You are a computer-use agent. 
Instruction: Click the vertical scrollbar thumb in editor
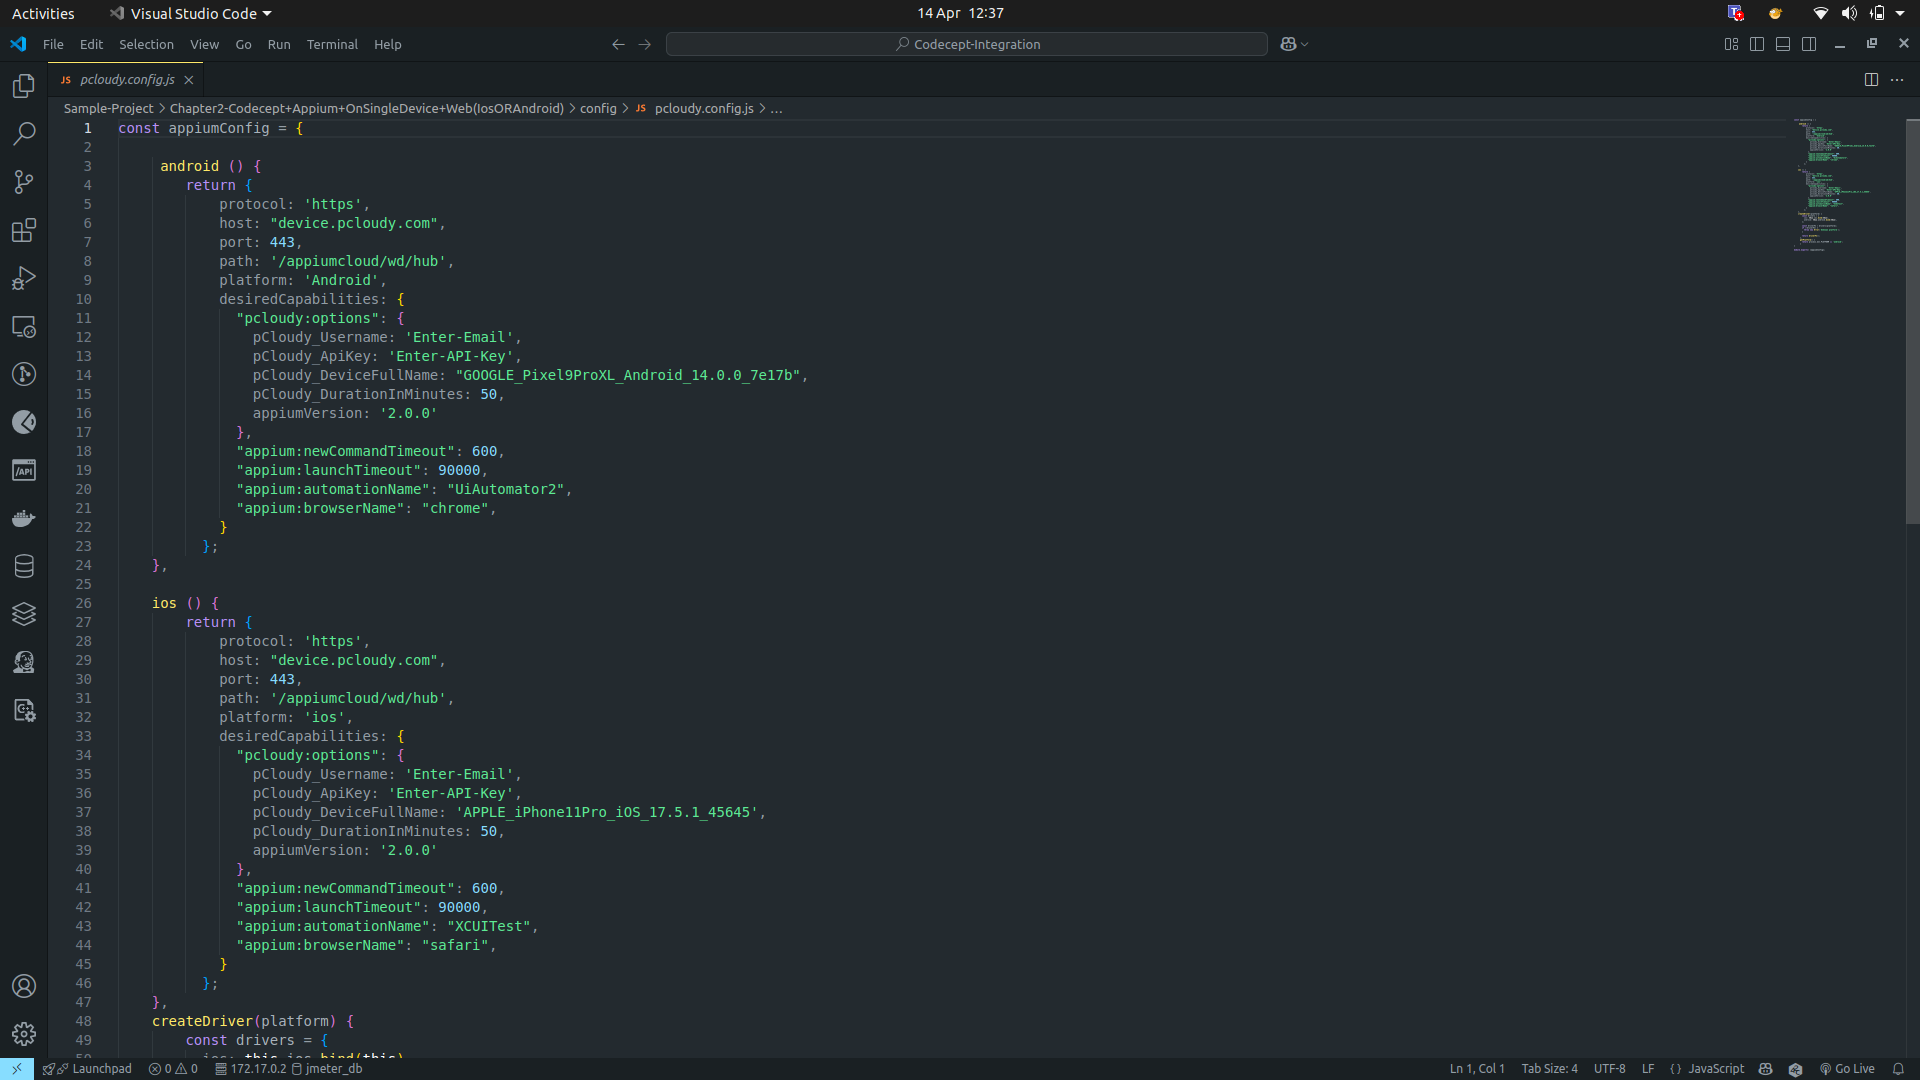point(1912,320)
